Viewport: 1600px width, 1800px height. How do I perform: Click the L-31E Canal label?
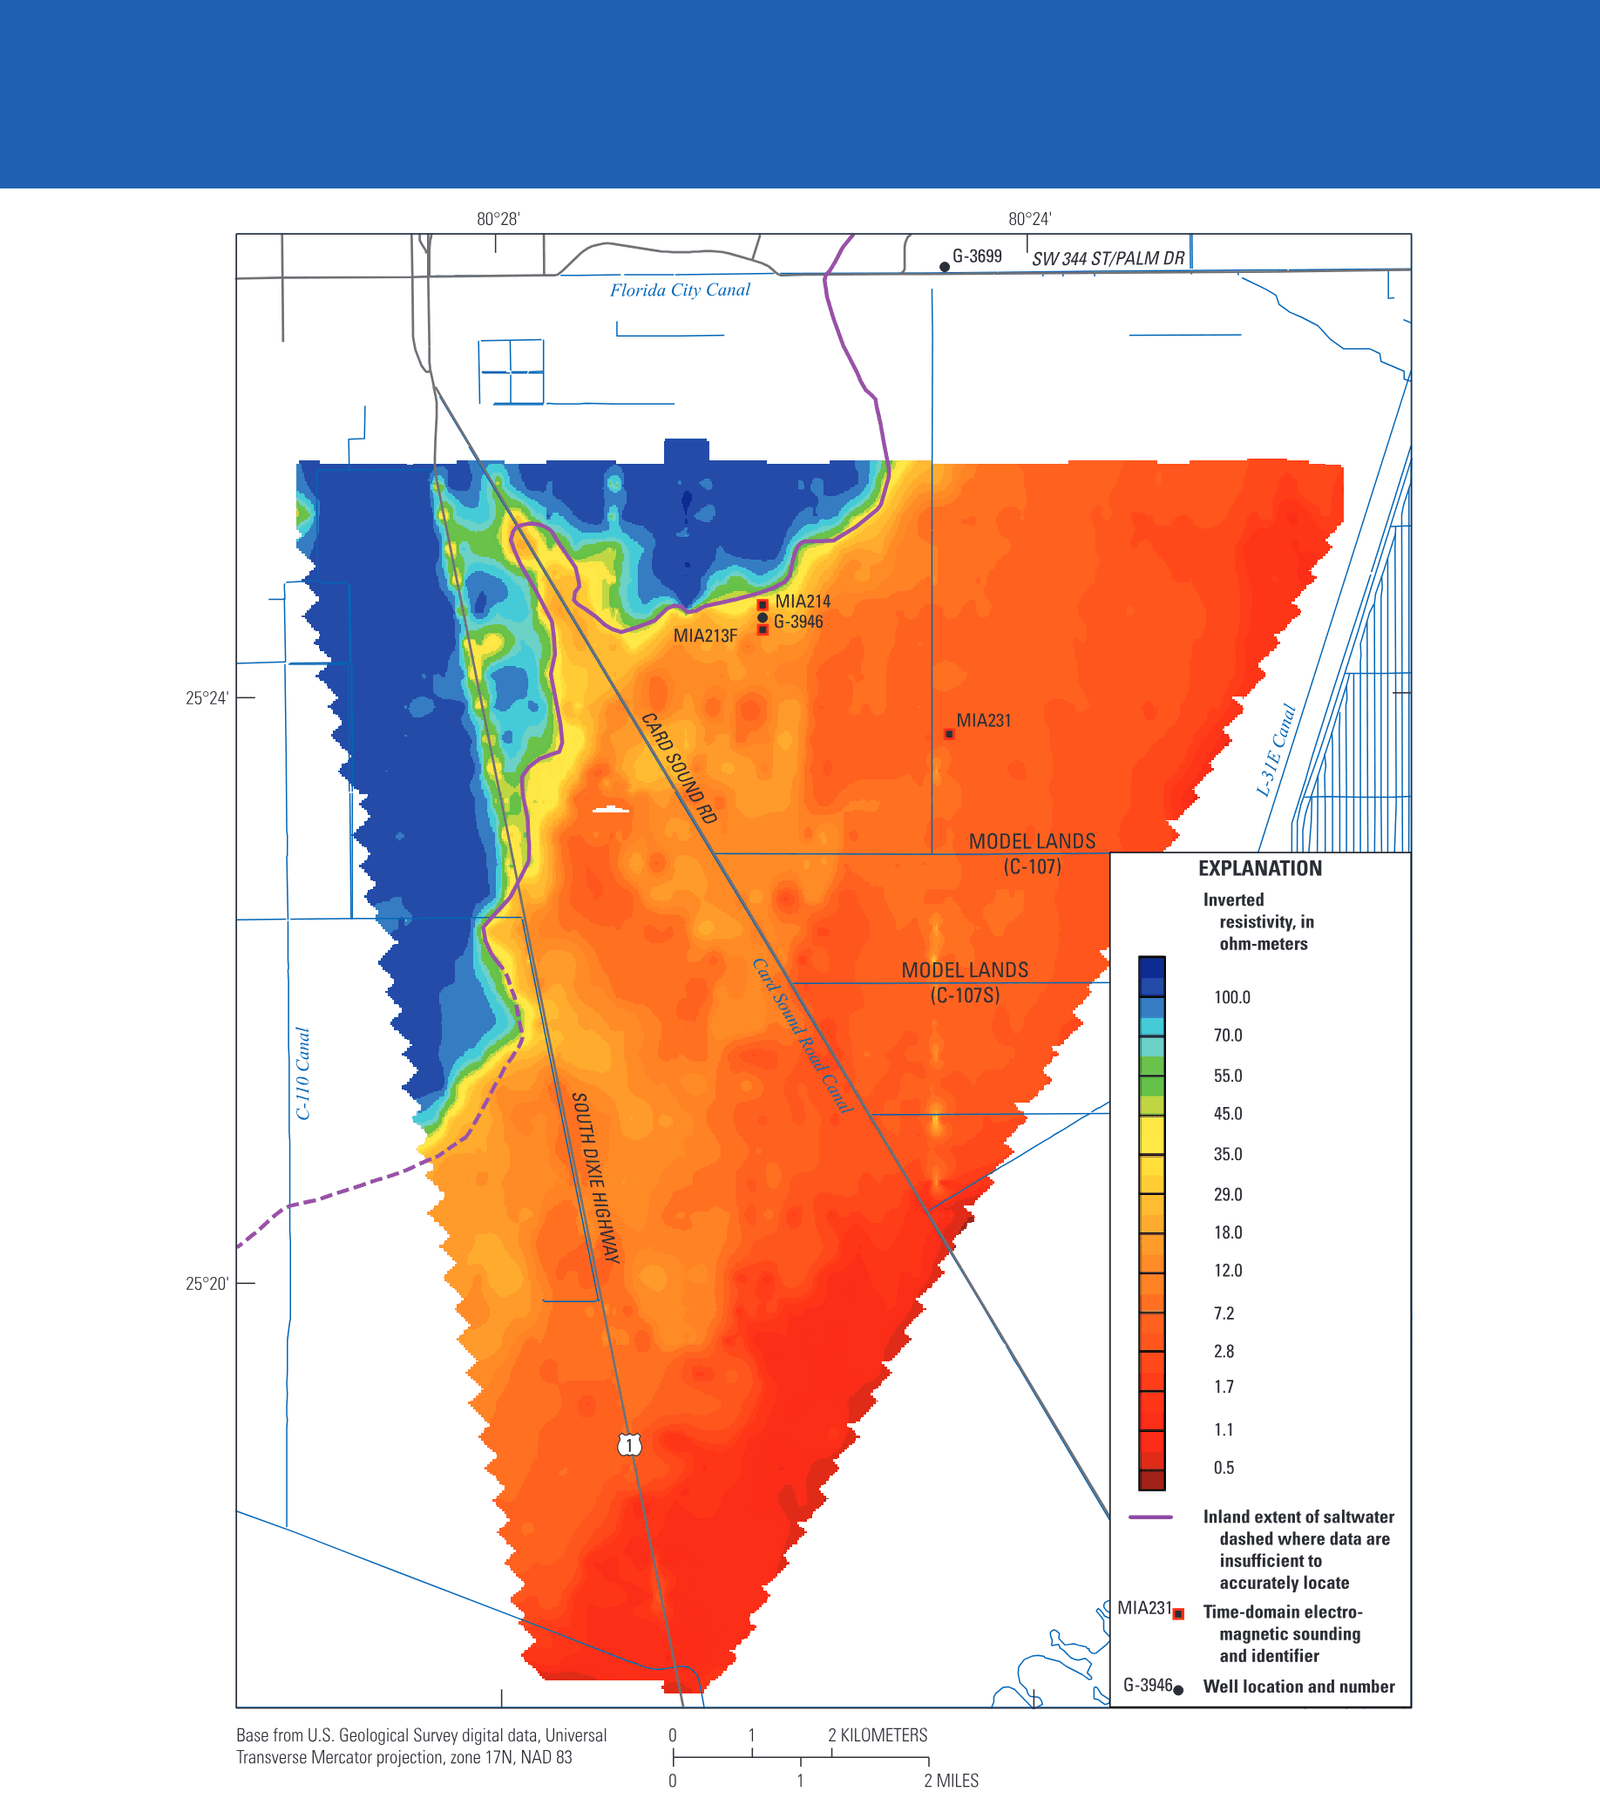[1276, 750]
